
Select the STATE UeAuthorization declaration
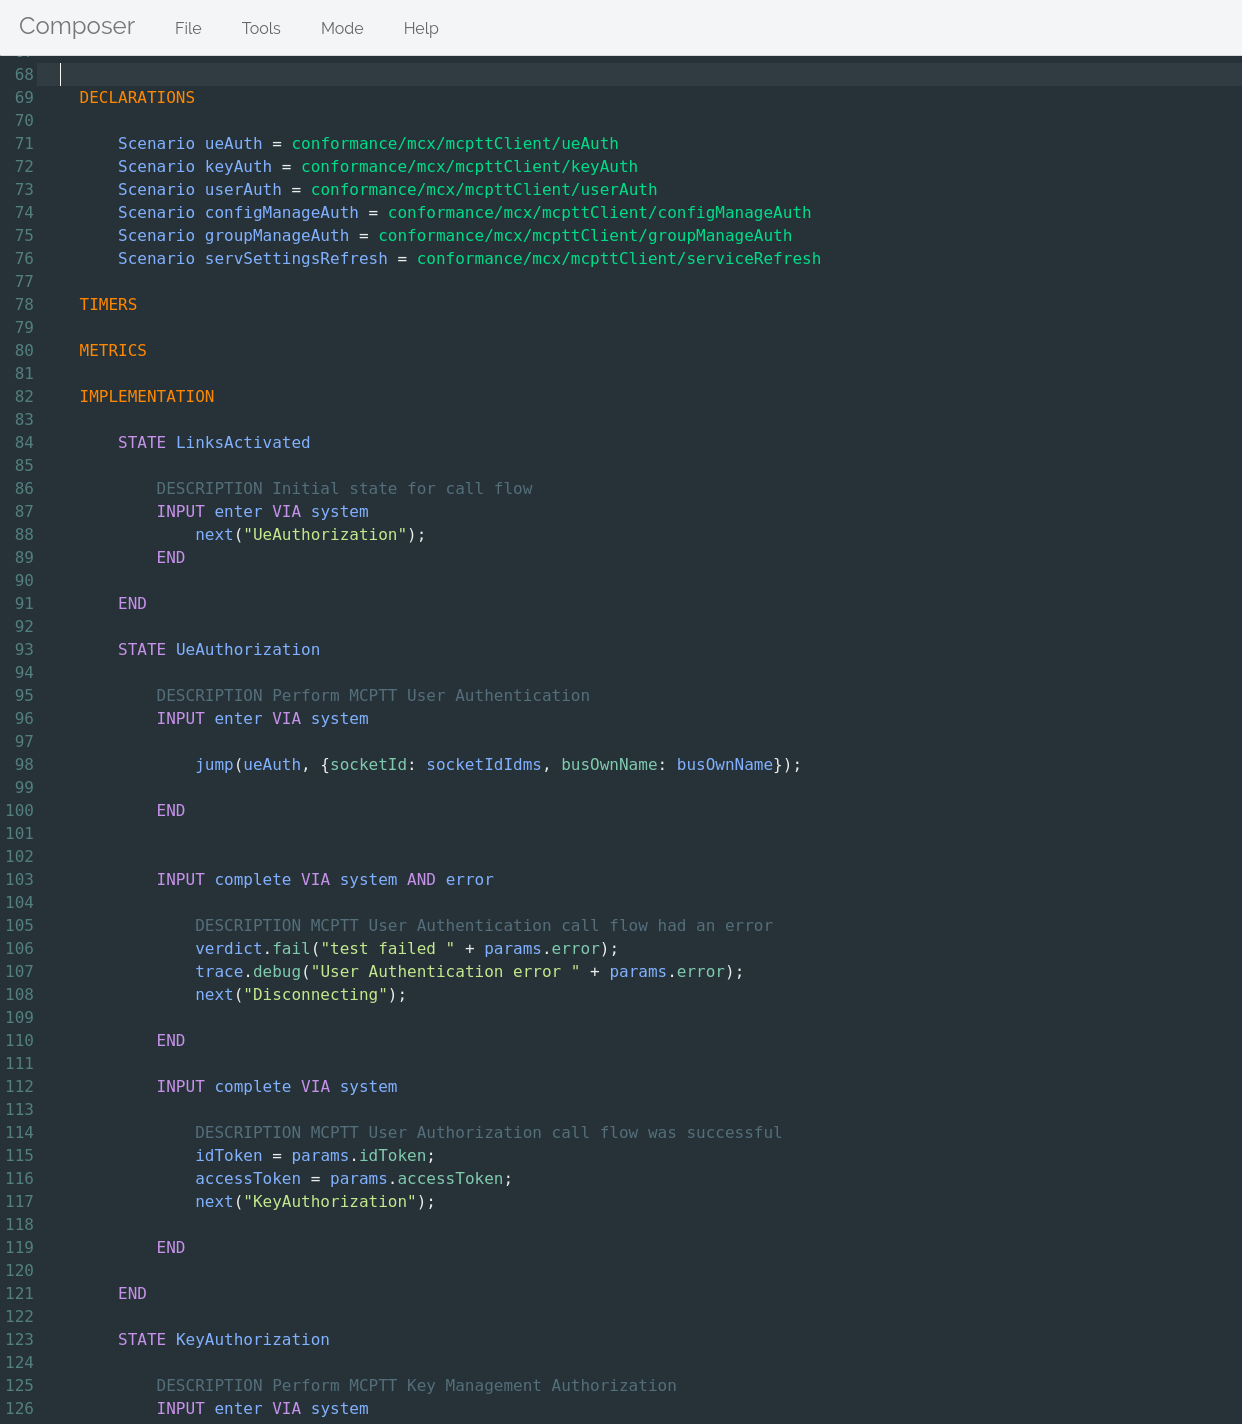pos(219,649)
